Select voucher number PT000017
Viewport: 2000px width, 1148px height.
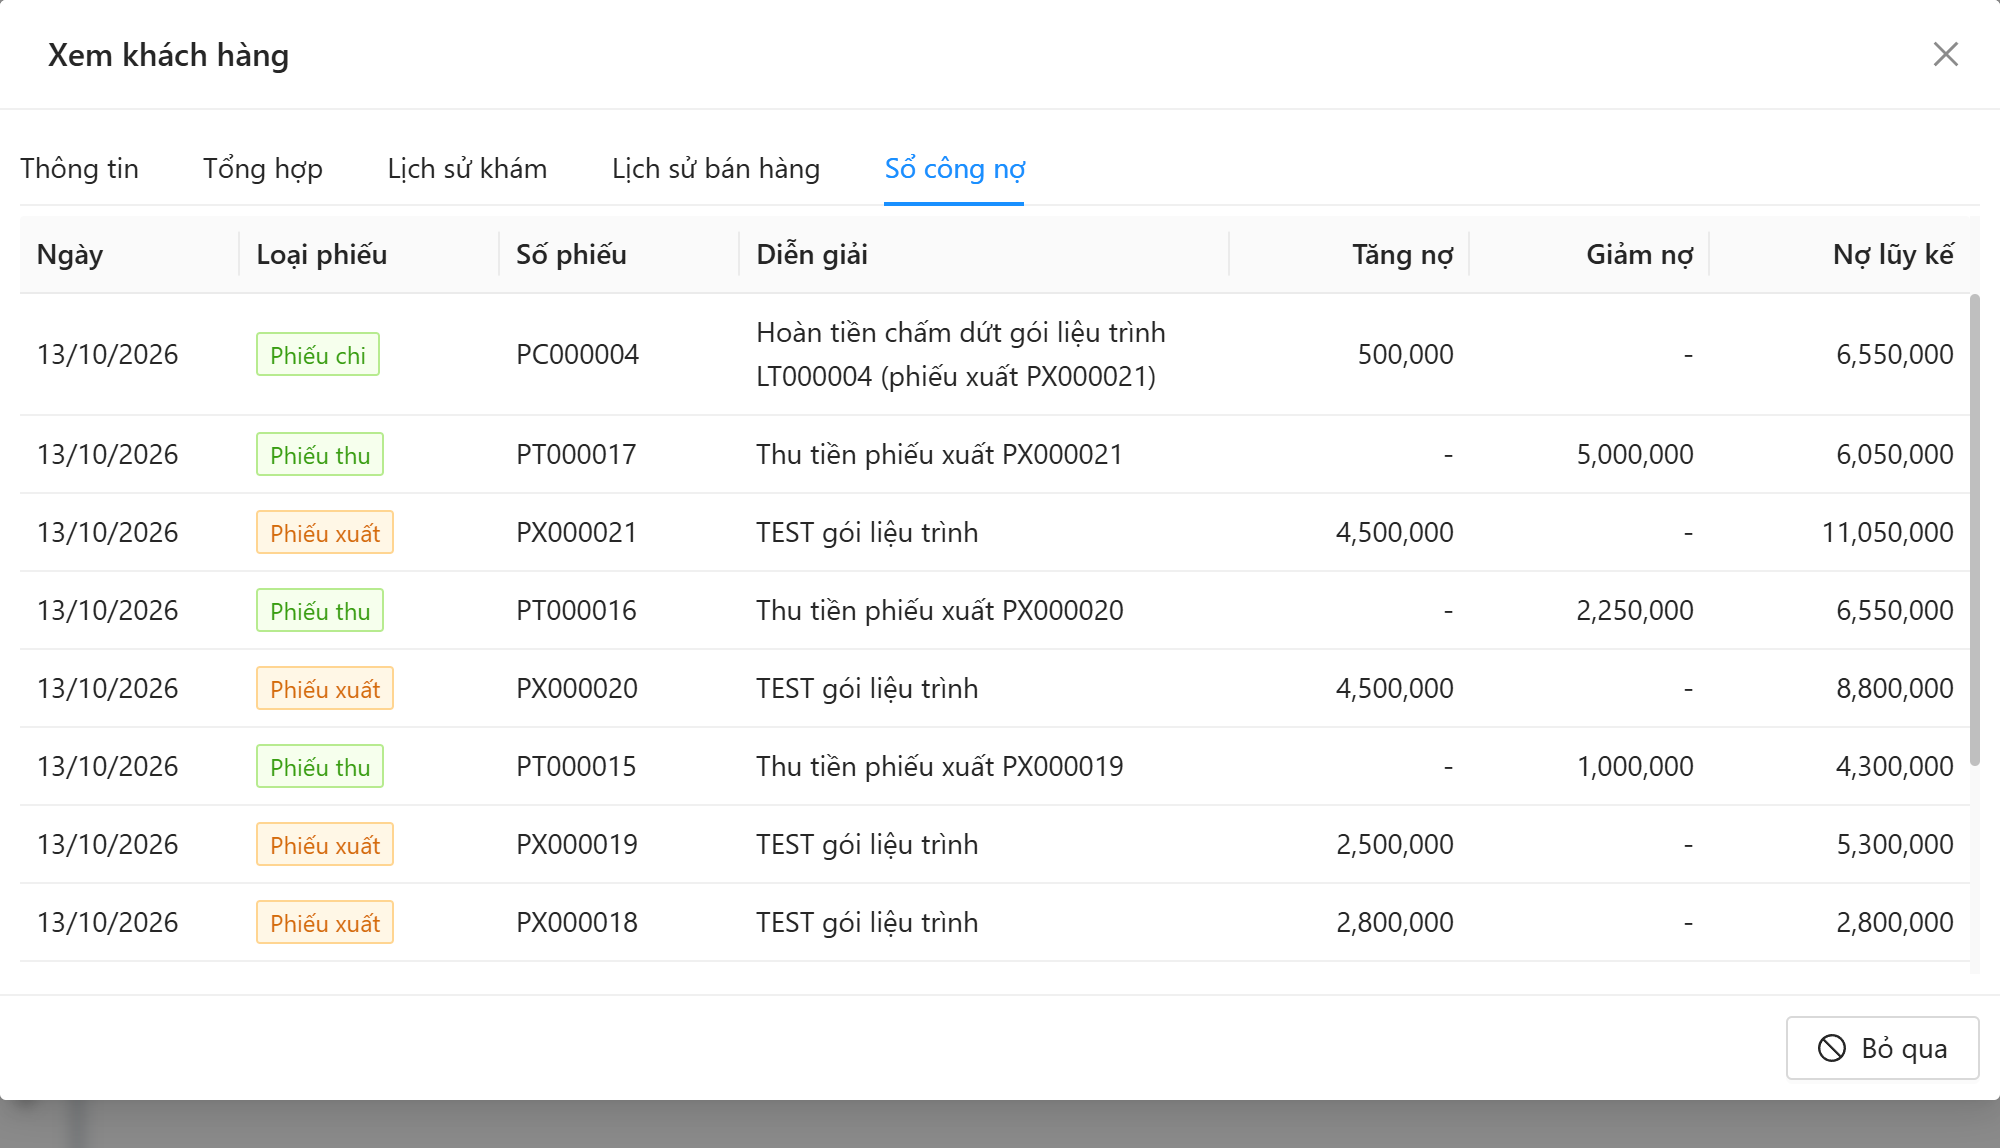[x=576, y=455]
